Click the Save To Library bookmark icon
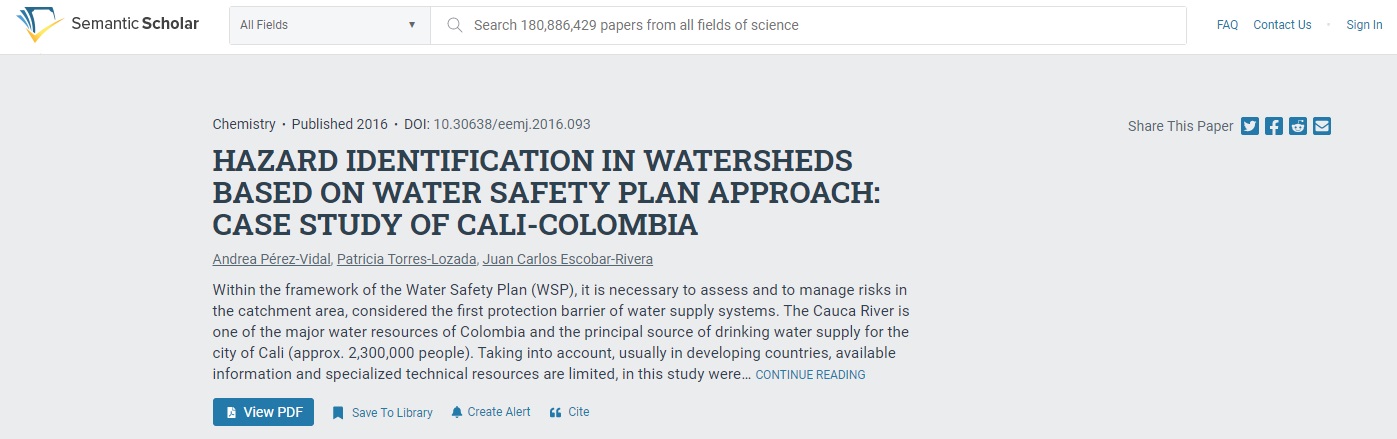The image size is (1397, 439). (x=338, y=413)
